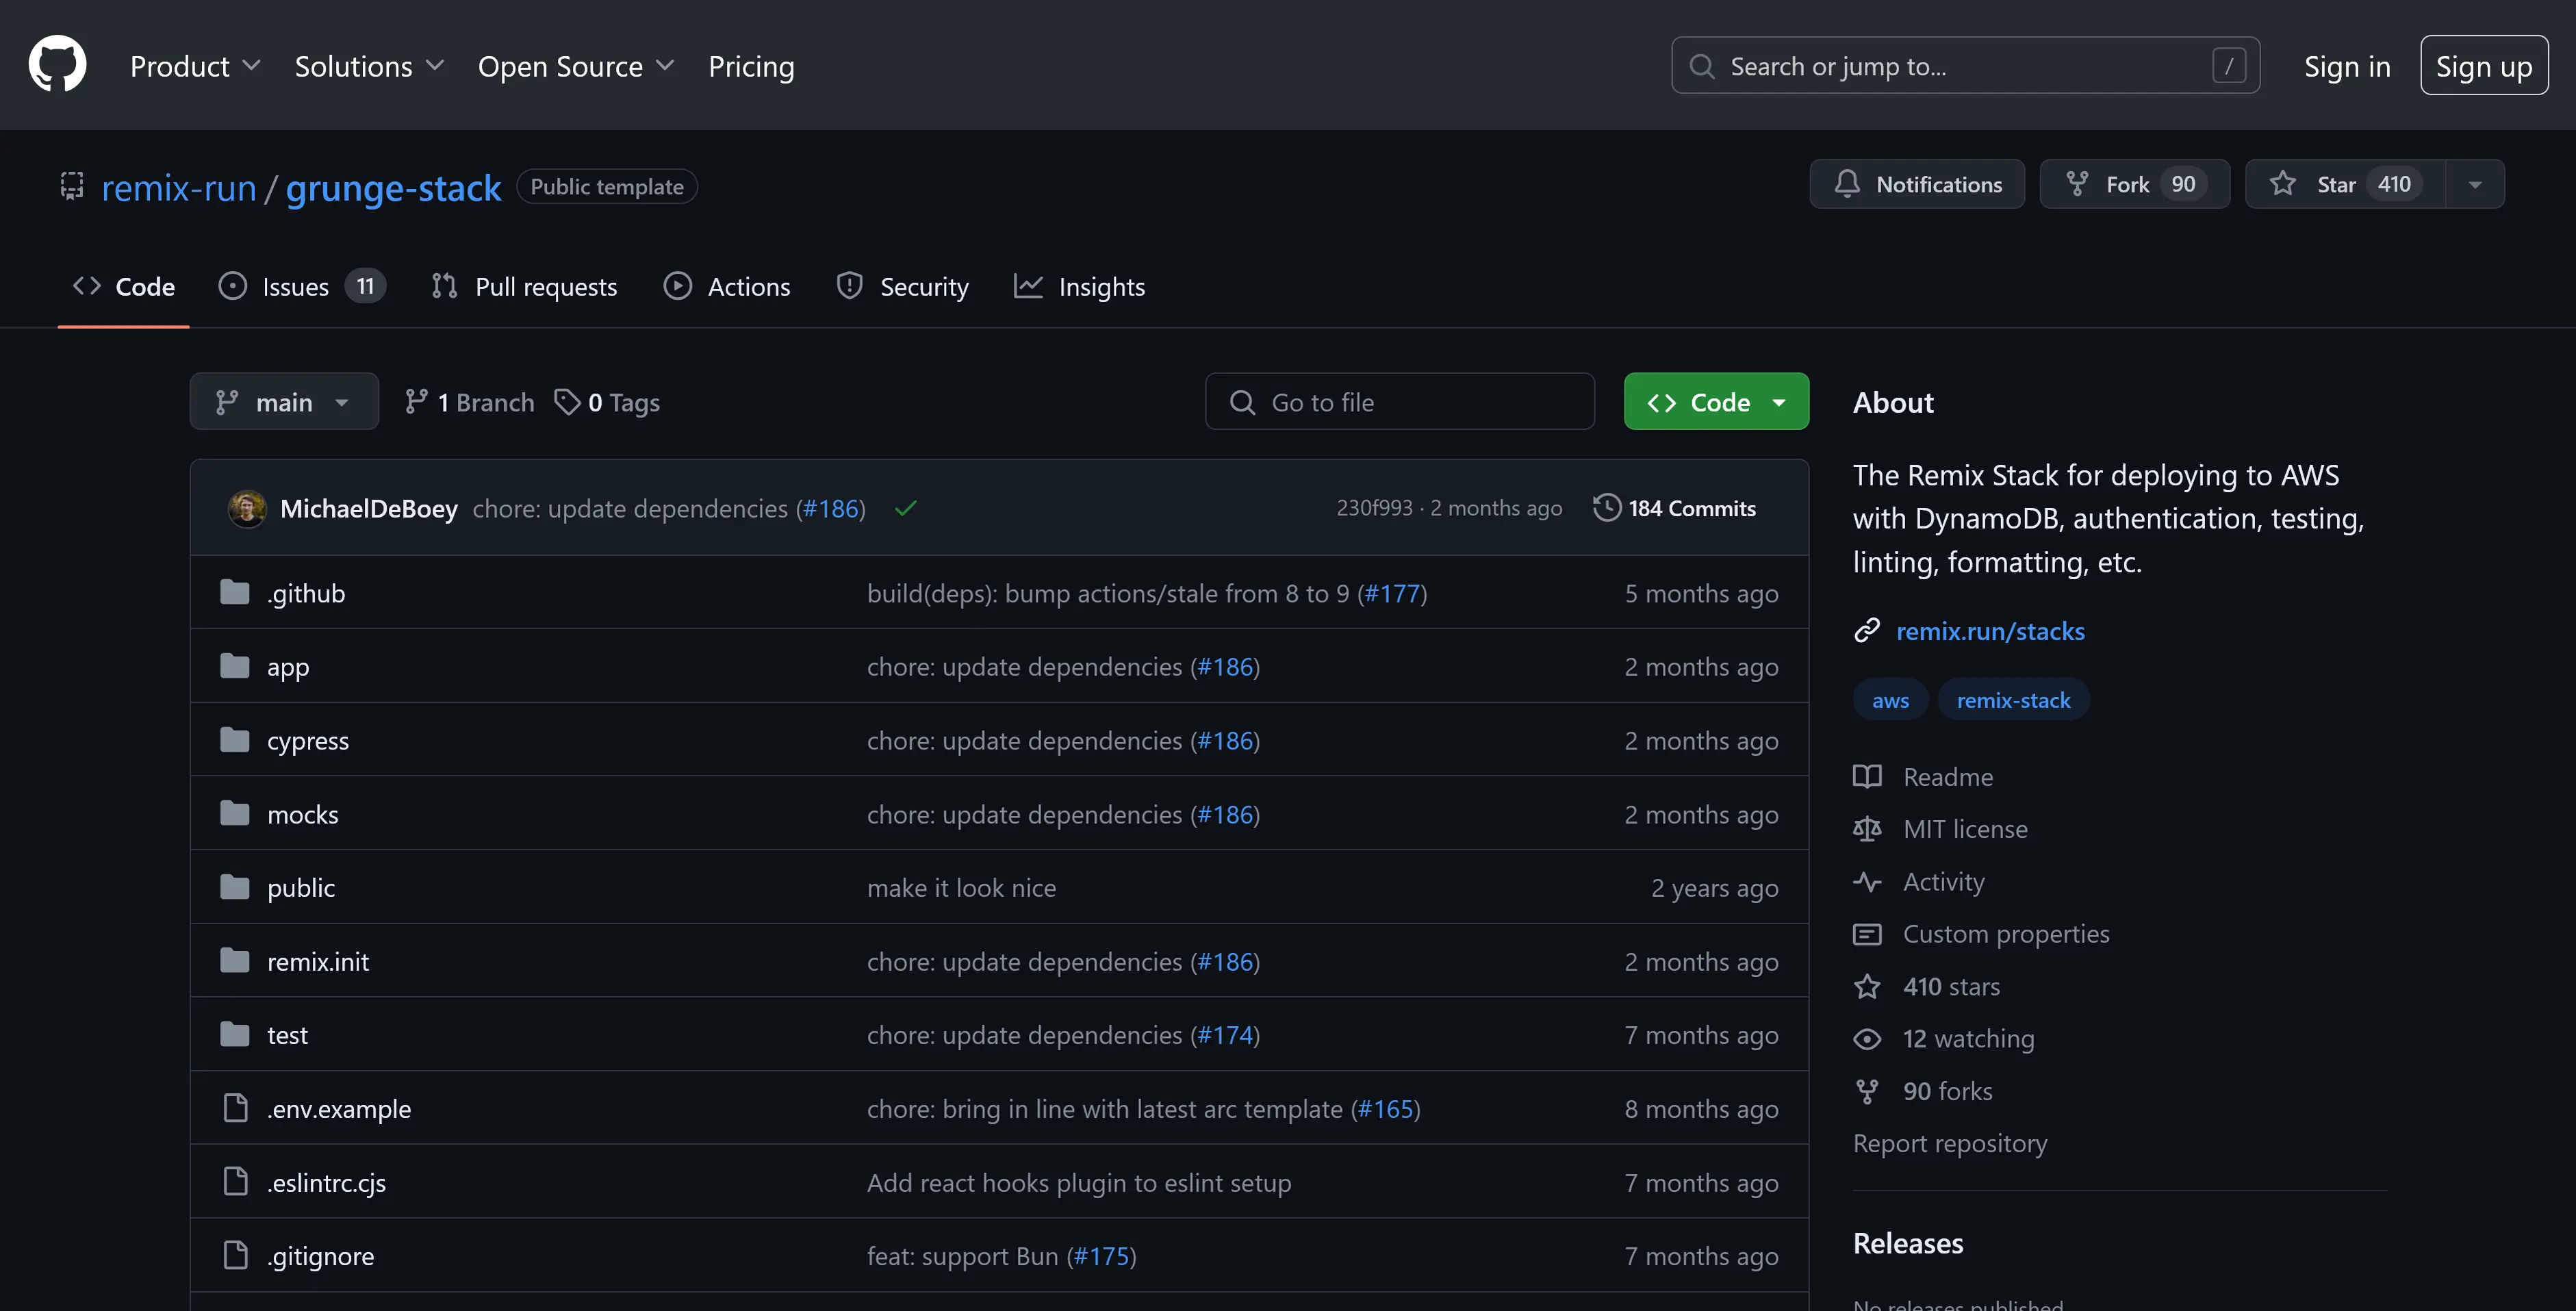Select the aws topic tag
This screenshot has height=1311, width=2576.
click(x=1890, y=700)
